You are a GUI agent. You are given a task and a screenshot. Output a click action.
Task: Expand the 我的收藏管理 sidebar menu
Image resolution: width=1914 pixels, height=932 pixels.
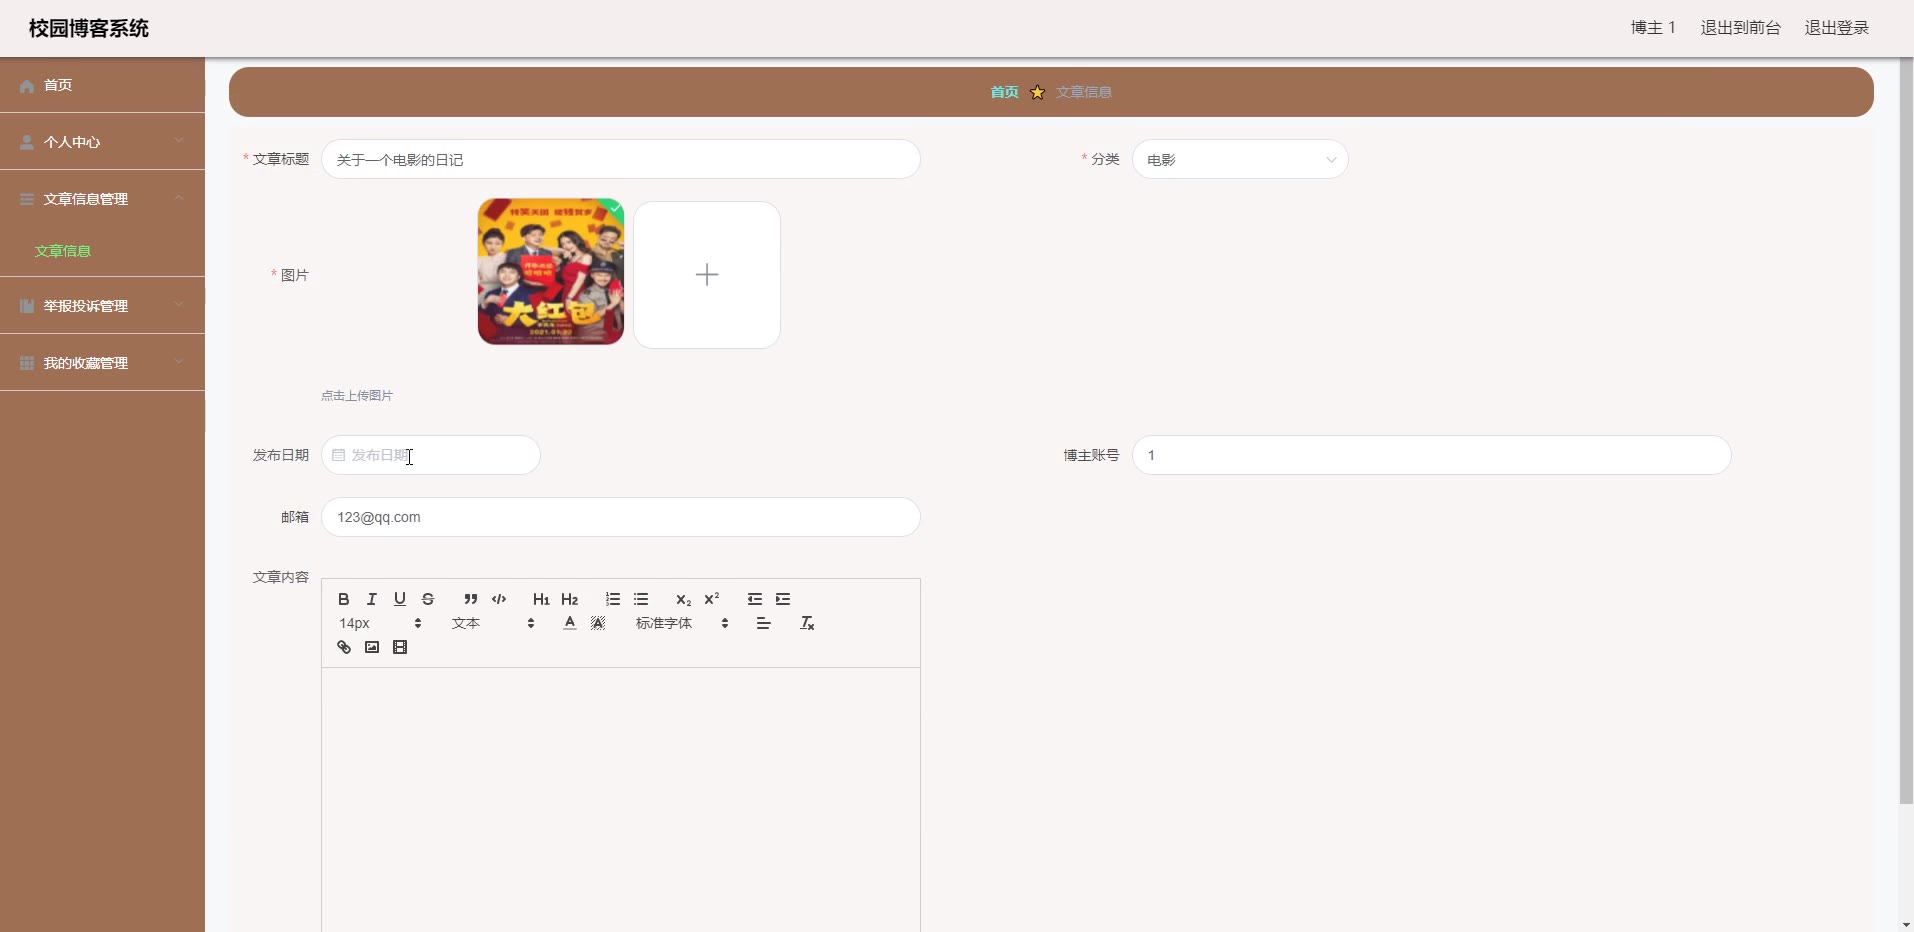(x=102, y=363)
